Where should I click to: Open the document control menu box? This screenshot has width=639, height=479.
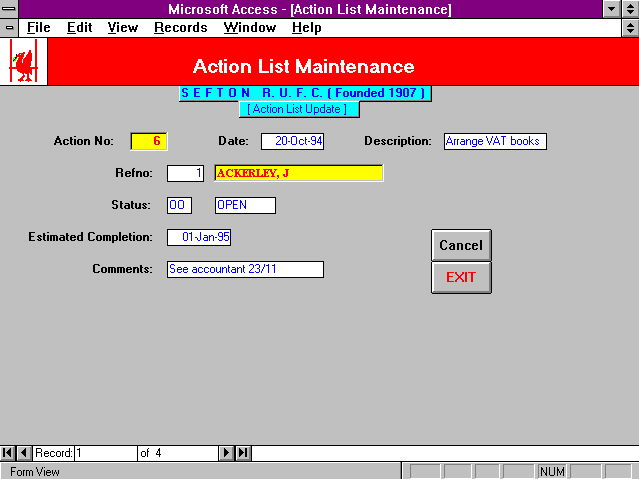tap(9, 28)
